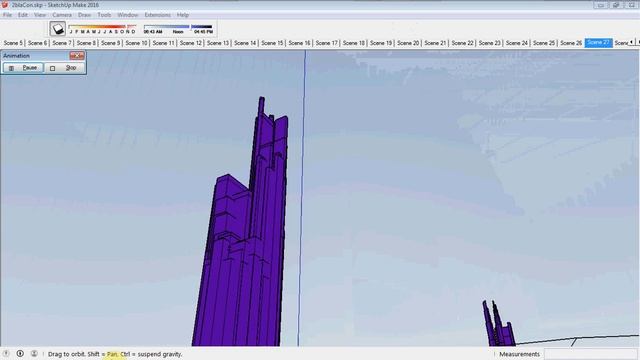
Task: Switch to Scene 12 tab
Action: tap(191, 43)
